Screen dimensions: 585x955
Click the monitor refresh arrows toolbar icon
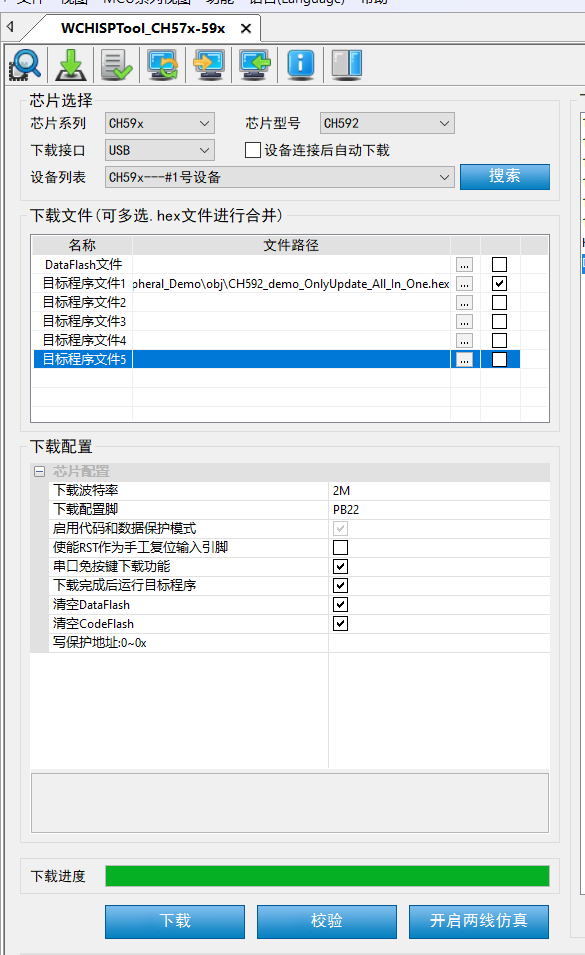pos(163,65)
